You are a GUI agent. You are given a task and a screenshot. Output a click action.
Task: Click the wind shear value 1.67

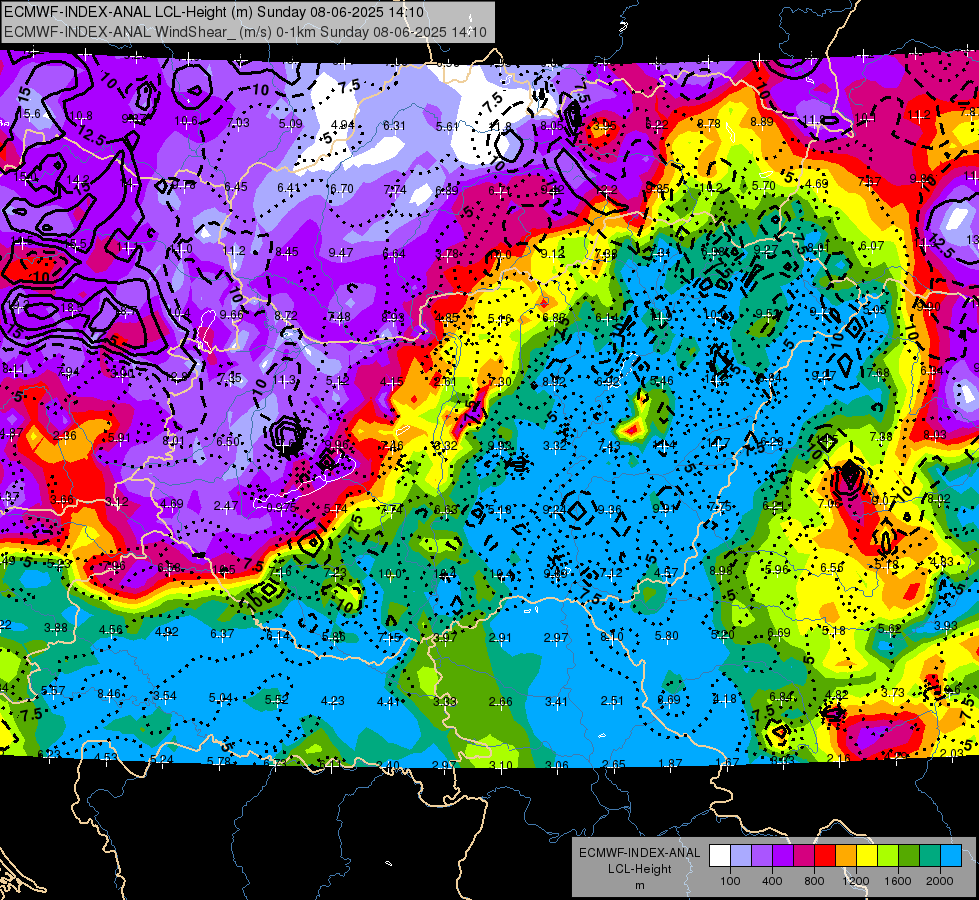tap(727, 762)
